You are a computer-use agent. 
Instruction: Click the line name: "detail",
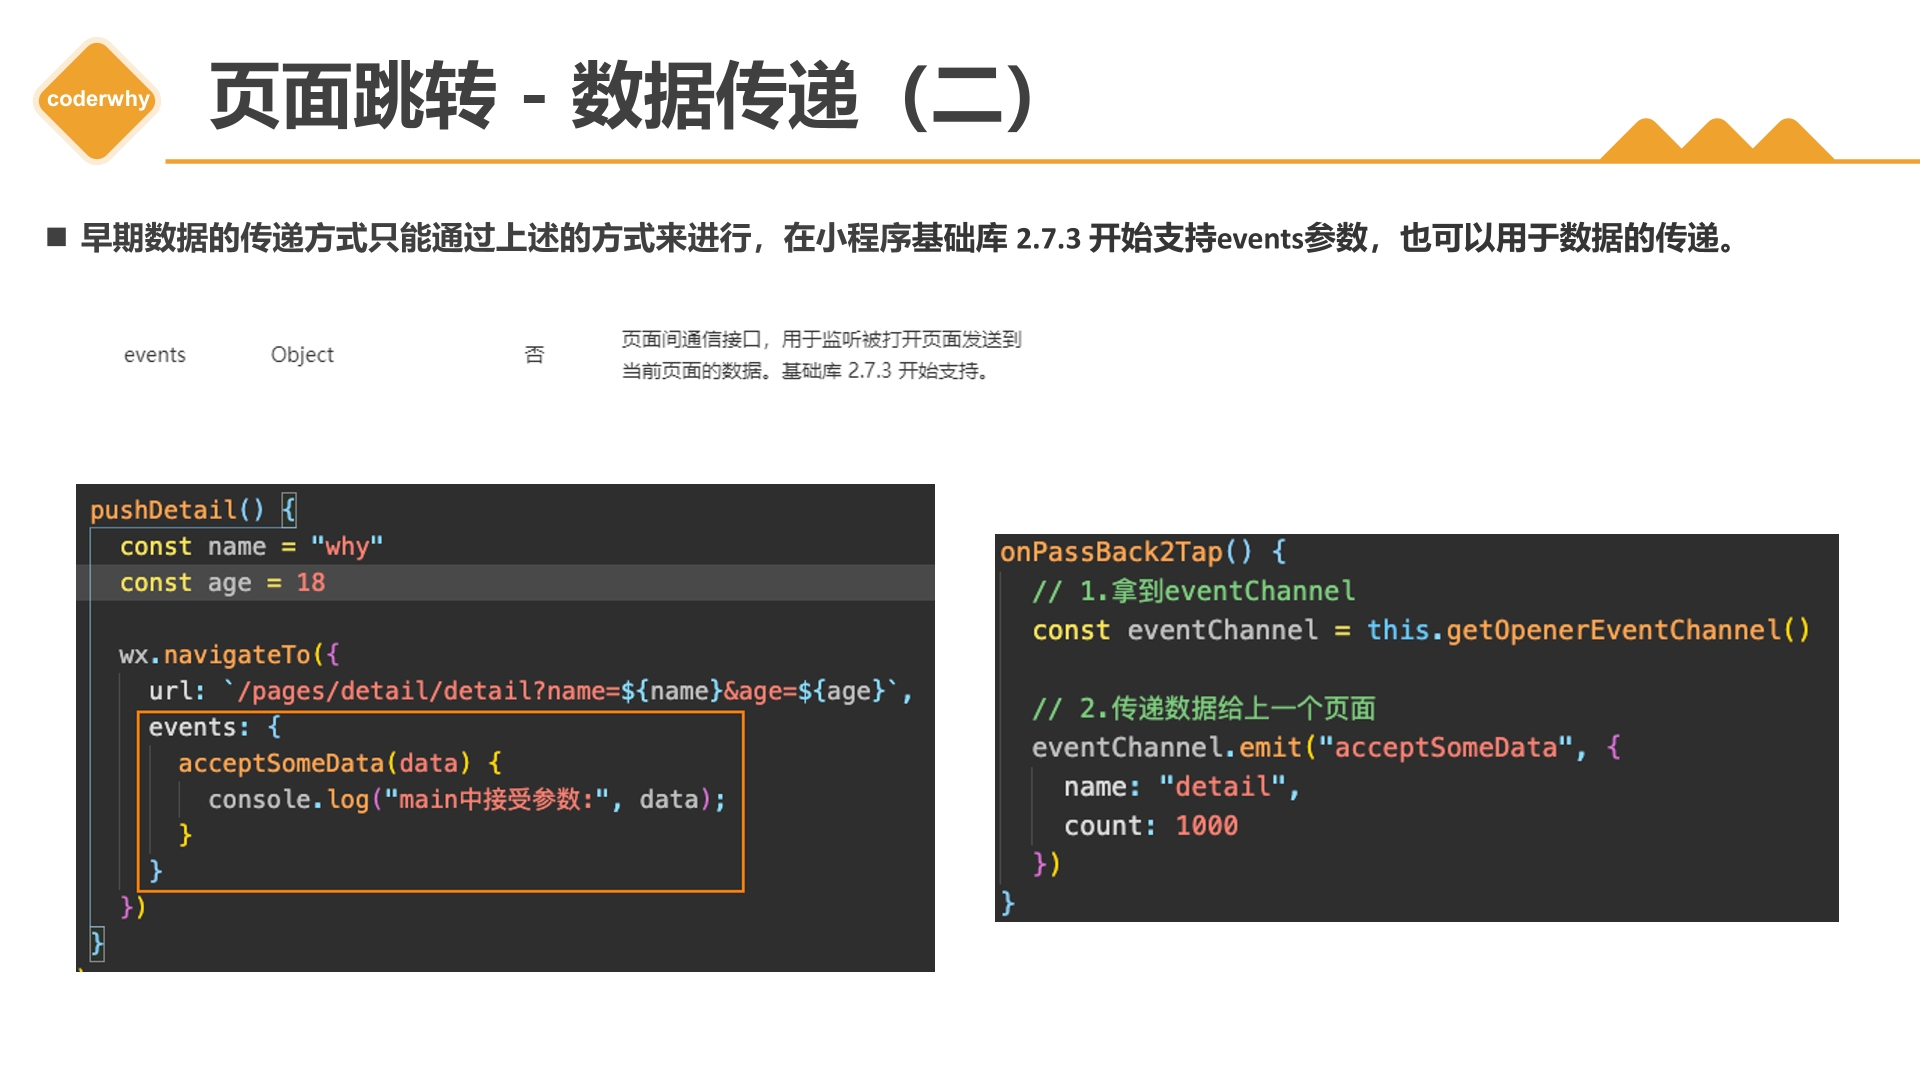point(1181,787)
